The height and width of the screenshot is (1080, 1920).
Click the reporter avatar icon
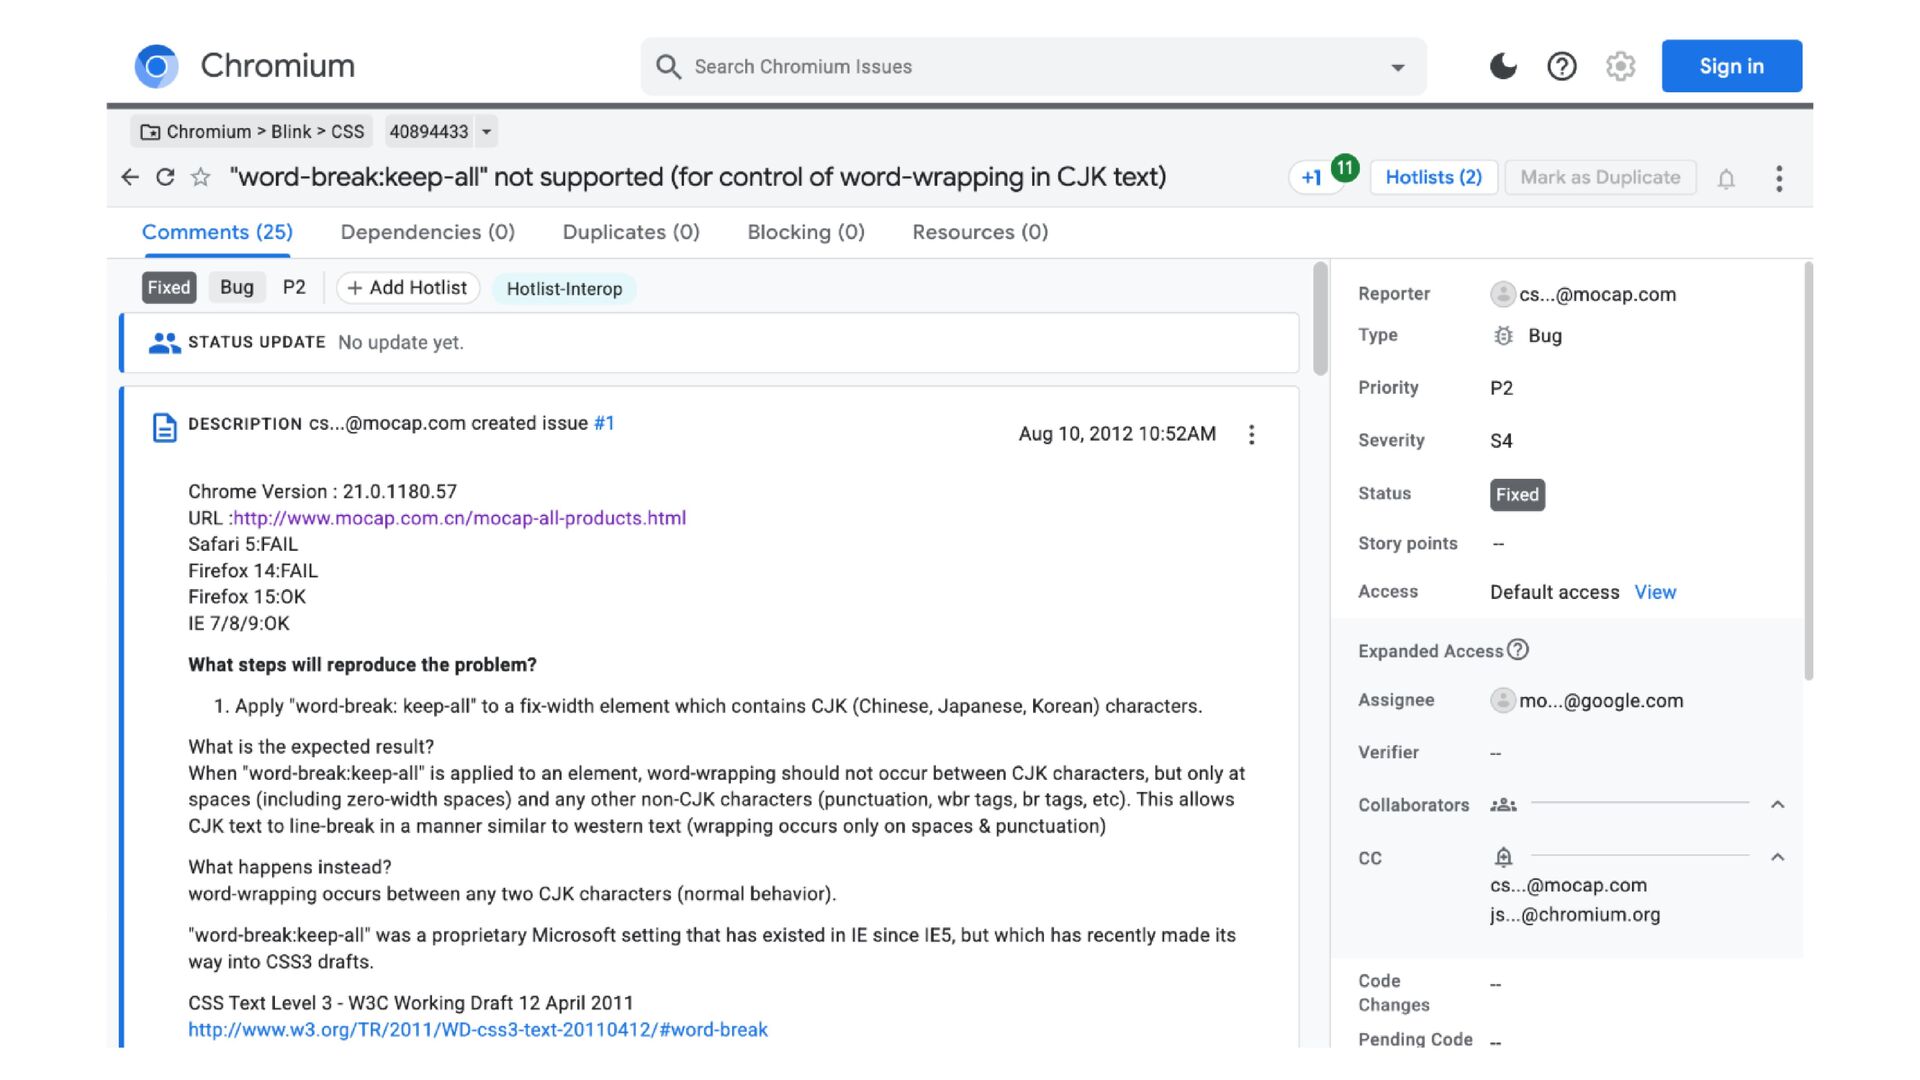[x=1502, y=294]
